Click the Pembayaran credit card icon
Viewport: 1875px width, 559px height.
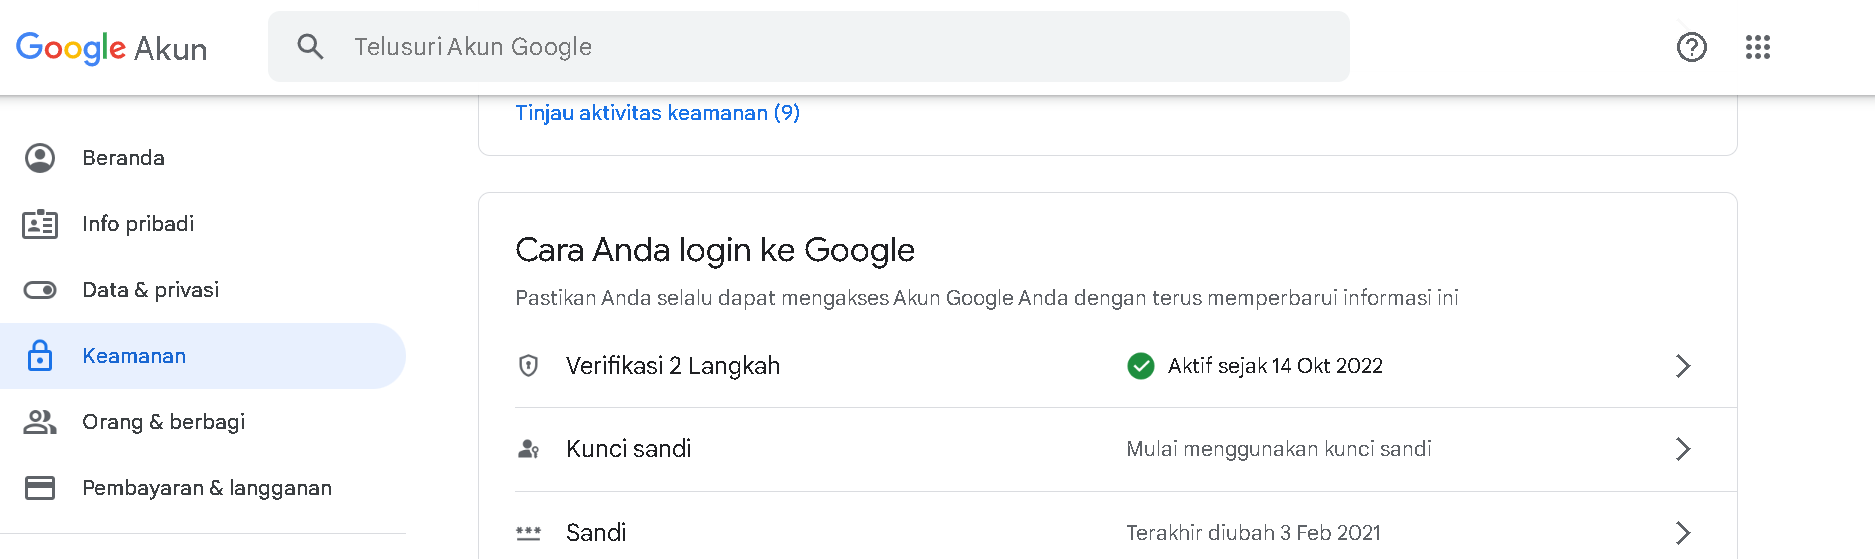pyautogui.click(x=40, y=488)
